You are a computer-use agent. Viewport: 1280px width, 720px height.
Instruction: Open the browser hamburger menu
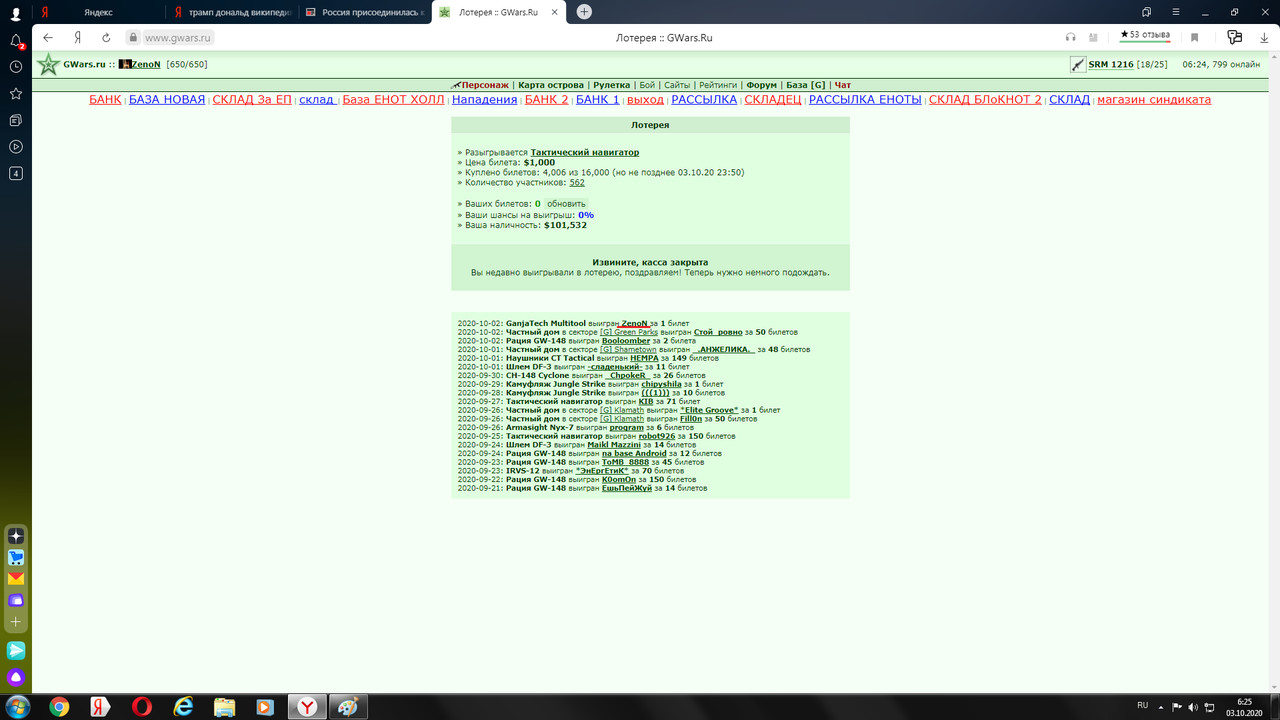point(1176,12)
